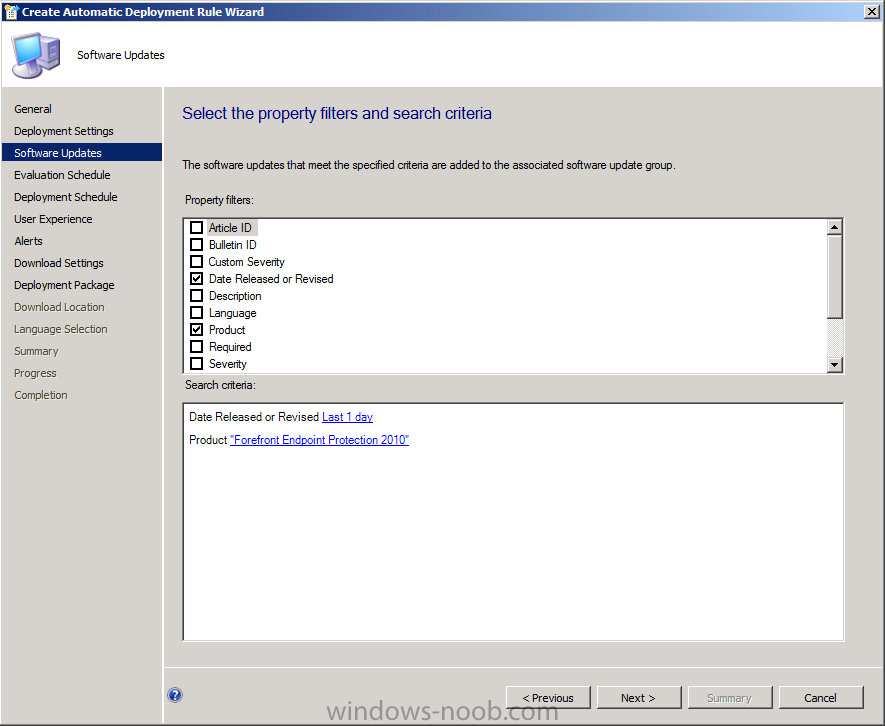Select the Deployment Package step

[x=64, y=285]
